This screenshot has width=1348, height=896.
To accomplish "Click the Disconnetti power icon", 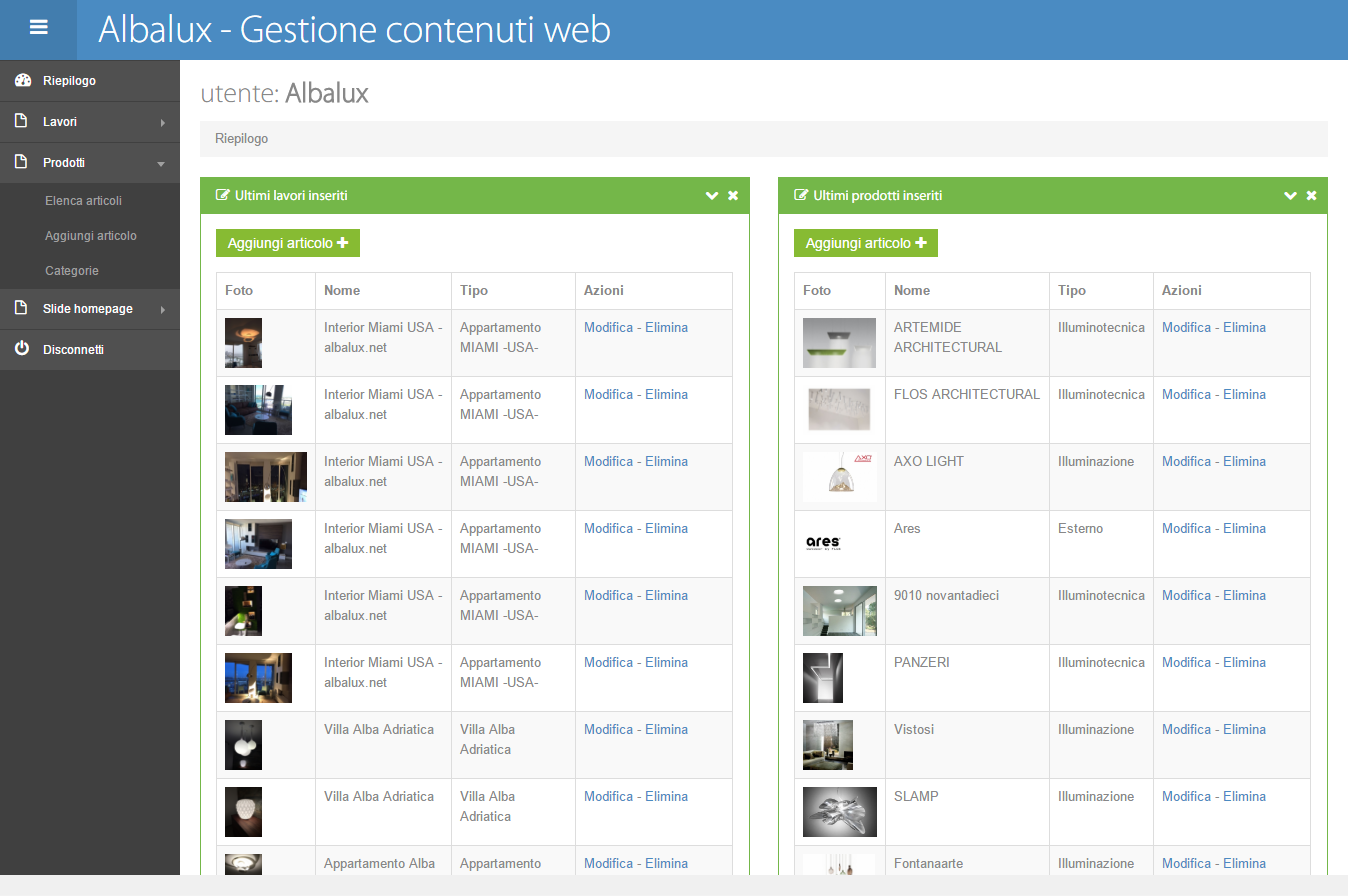I will pyautogui.click(x=22, y=350).
